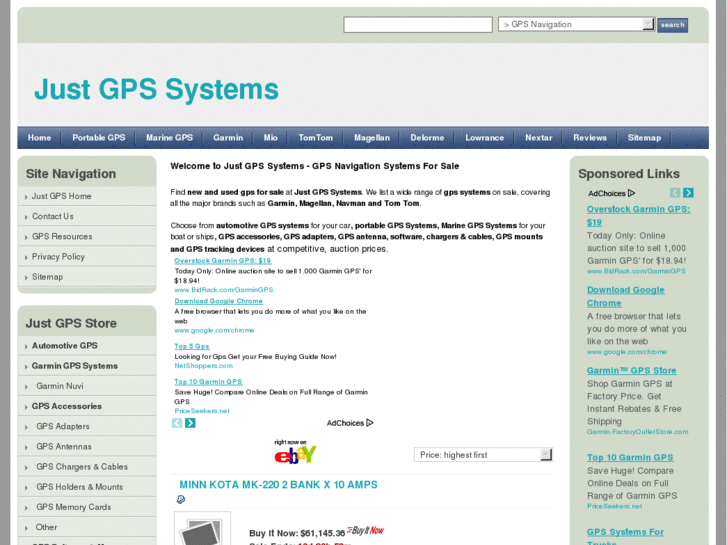
Task: Click the next-ad arrow below the center ads
Action: tap(190, 423)
